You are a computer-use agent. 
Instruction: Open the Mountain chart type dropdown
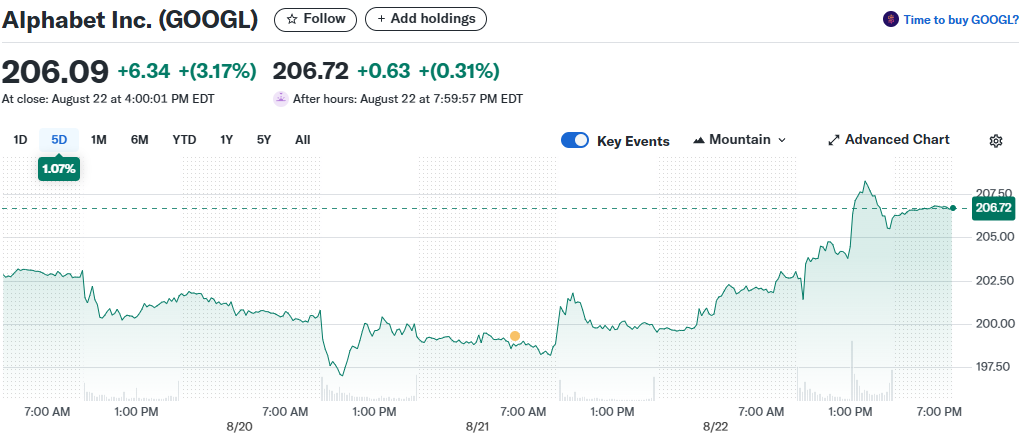click(x=740, y=140)
